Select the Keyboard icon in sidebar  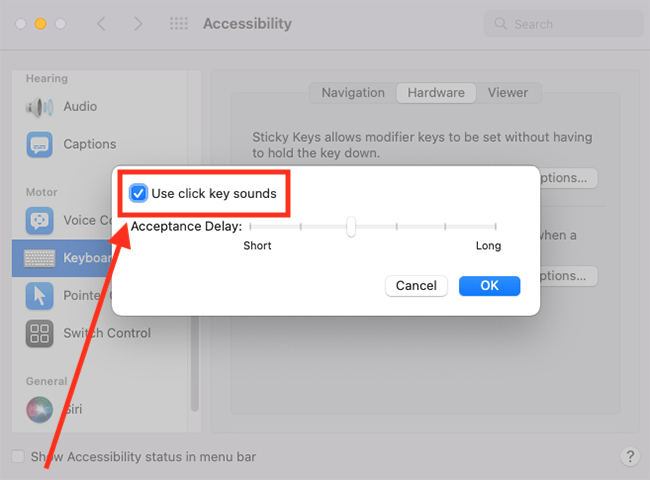(39, 258)
